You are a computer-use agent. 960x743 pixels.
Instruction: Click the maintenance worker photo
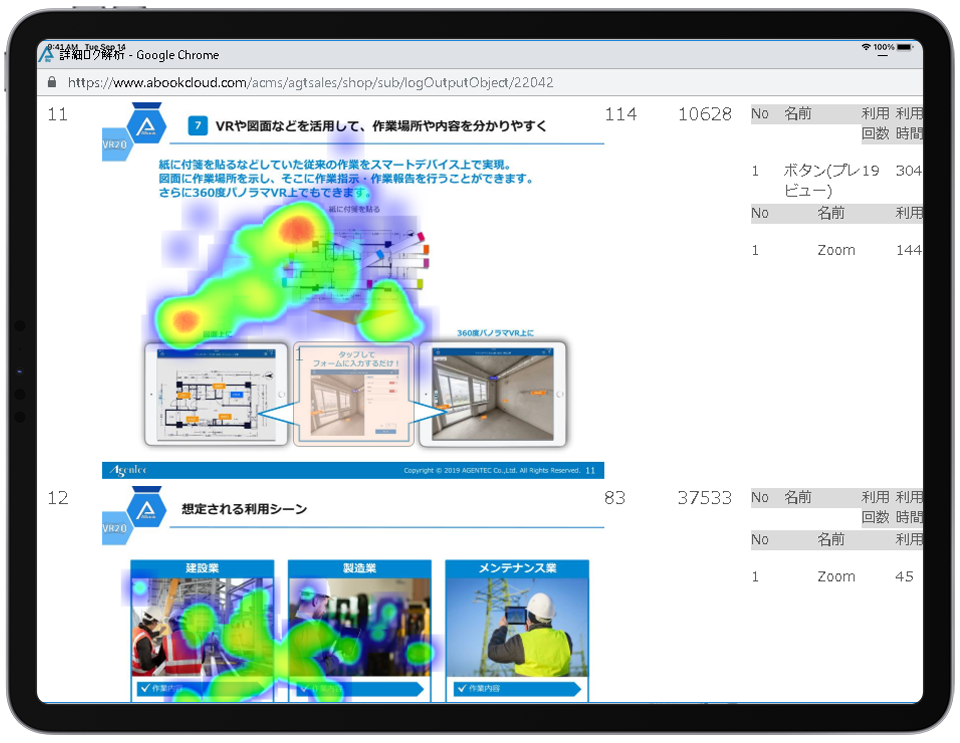click(517, 627)
